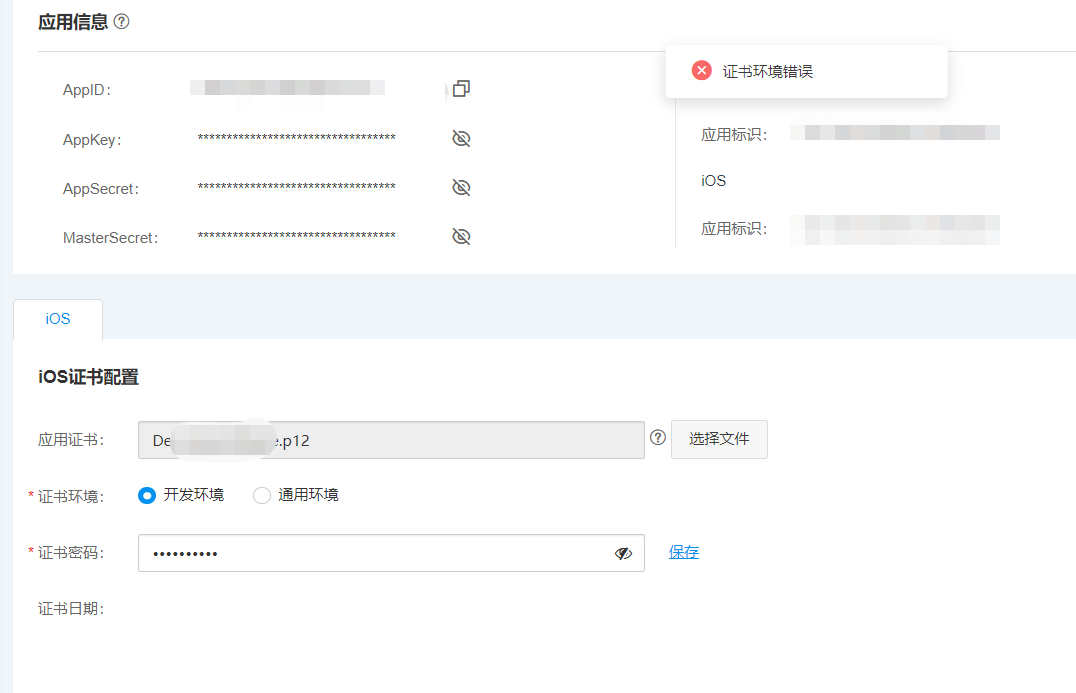The height and width of the screenshot is (693, 1076).
Task: Click the 保存 link
Action: point(684,552)
